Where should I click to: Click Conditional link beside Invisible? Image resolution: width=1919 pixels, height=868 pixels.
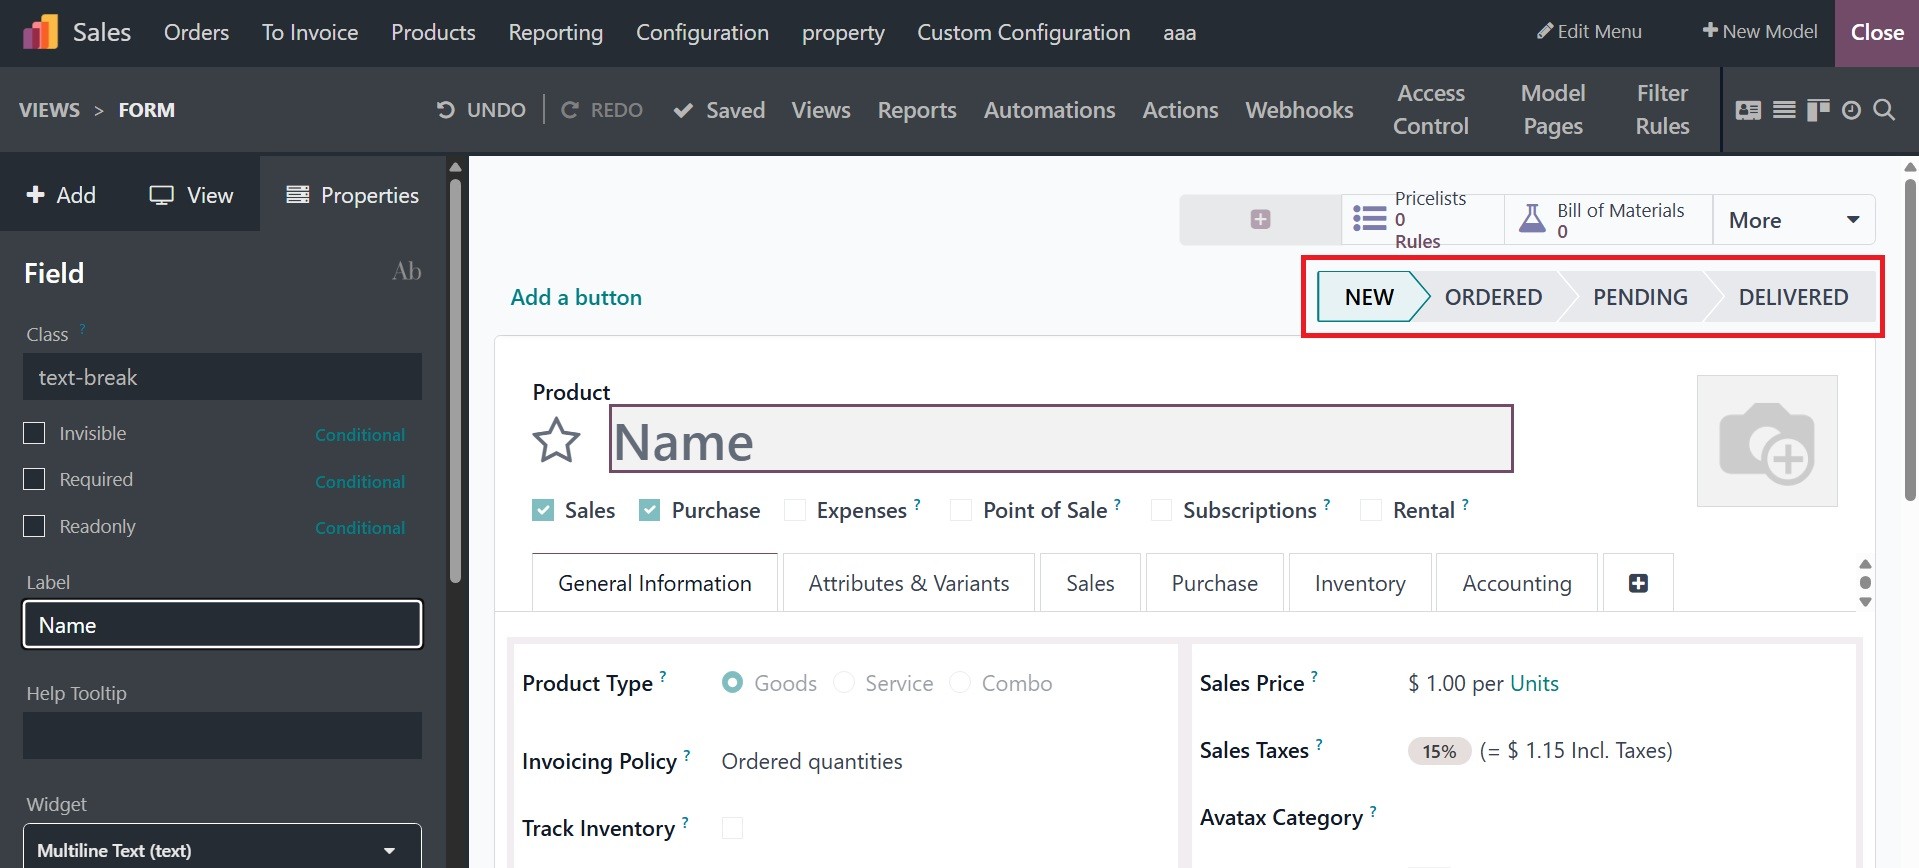click(360, 435)
